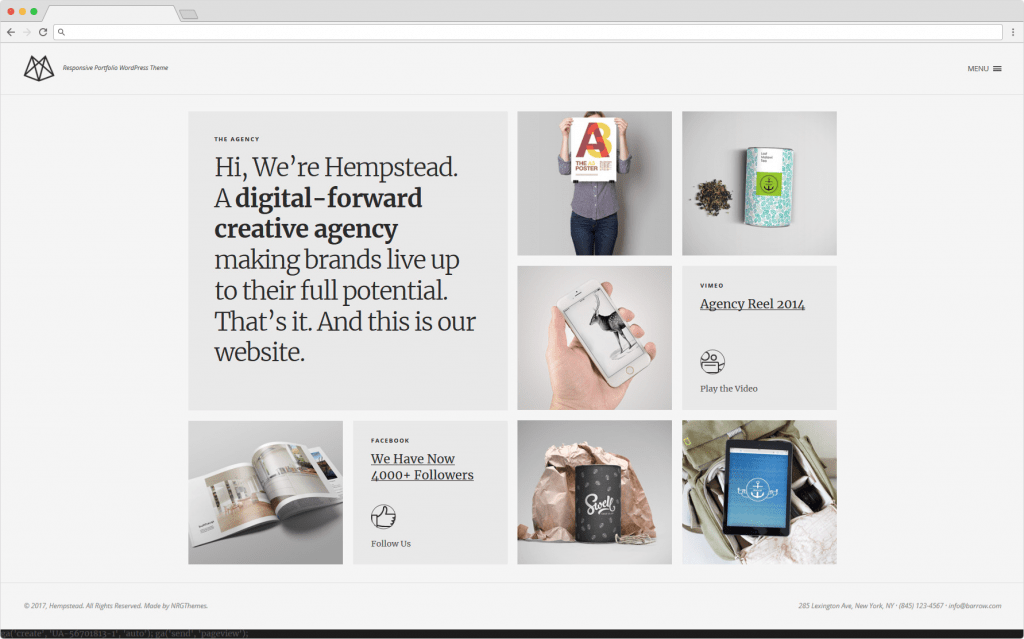Image resolution: width=1024 pixels, height=639 pixels.
Task: Click the Play the Video label
Action: (x=729, y=389)
